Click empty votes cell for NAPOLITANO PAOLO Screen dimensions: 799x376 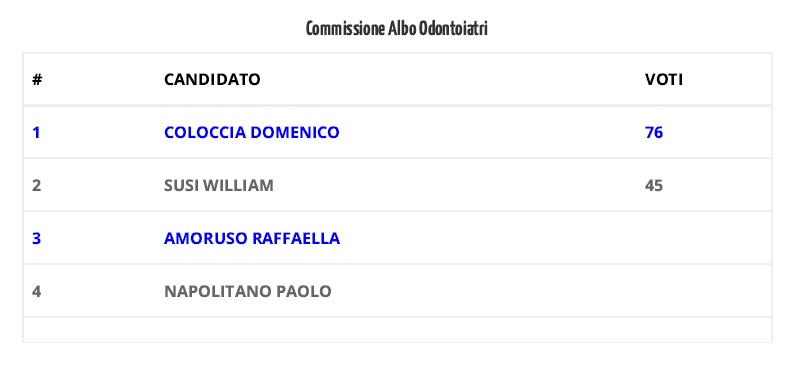704,291
